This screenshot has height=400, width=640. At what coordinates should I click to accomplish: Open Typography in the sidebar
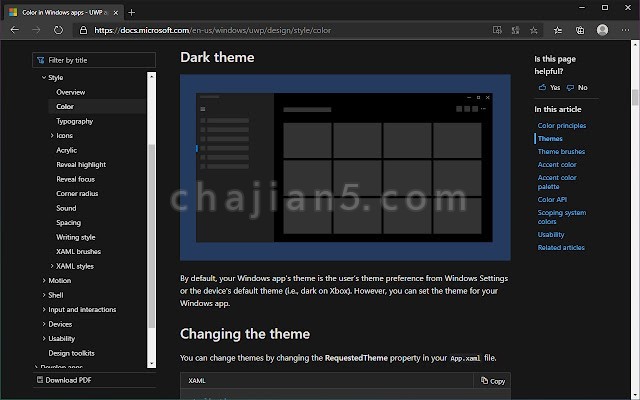point(75,121)
